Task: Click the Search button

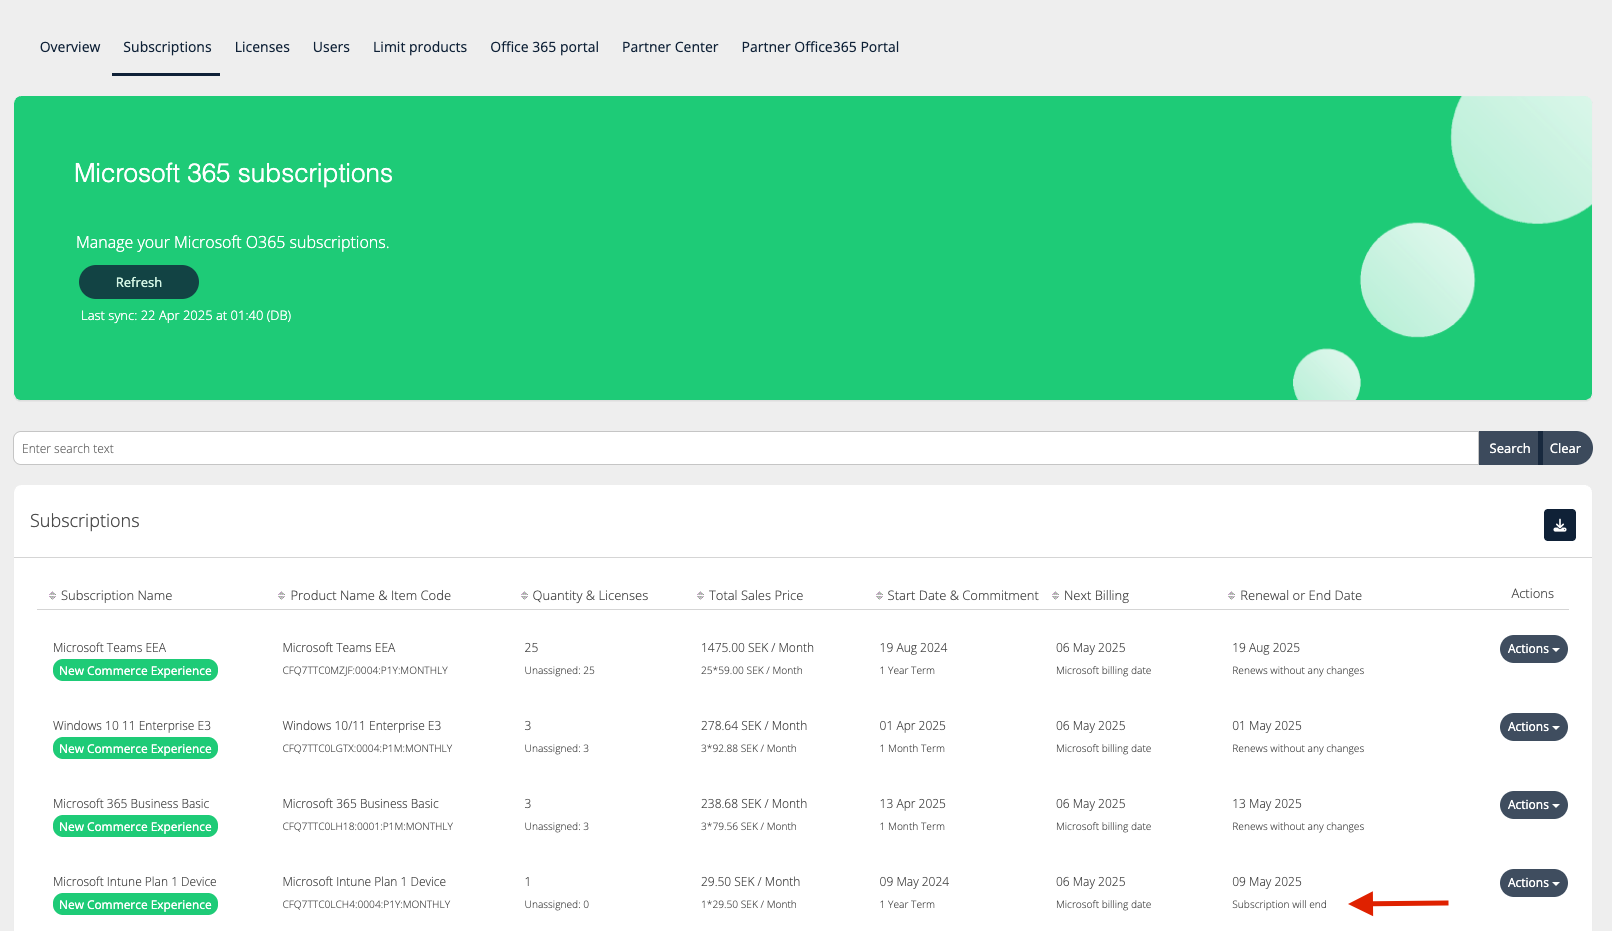Action: coord(1508,449)
